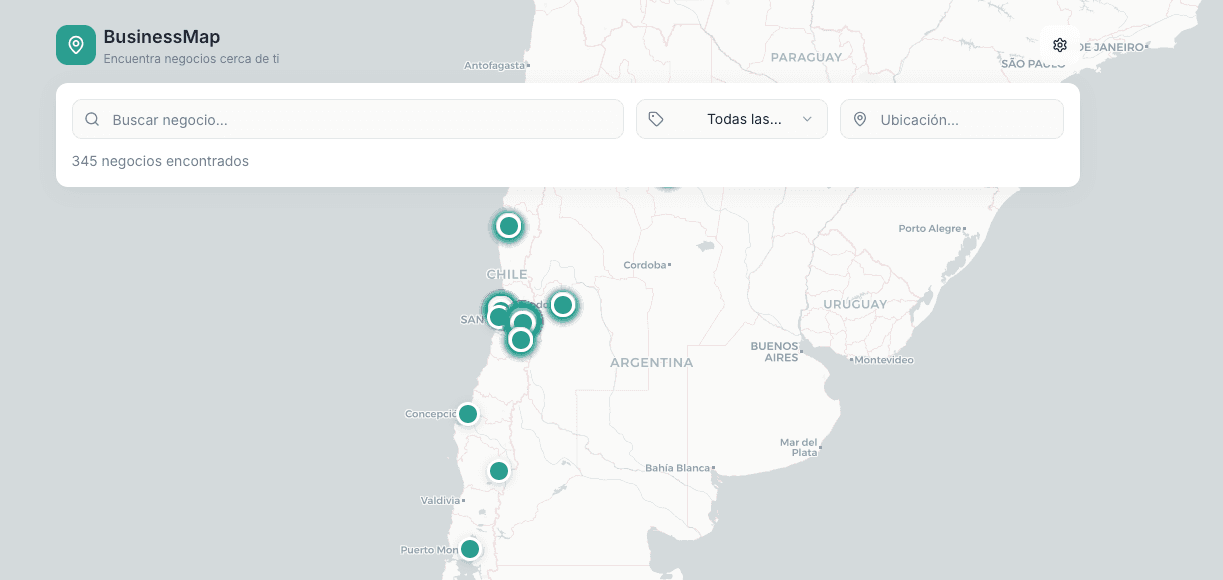Viewport: 1223px width, 580px height.
Task: Click the magnifier icon in the search bar
Action: tap(91, 118)
